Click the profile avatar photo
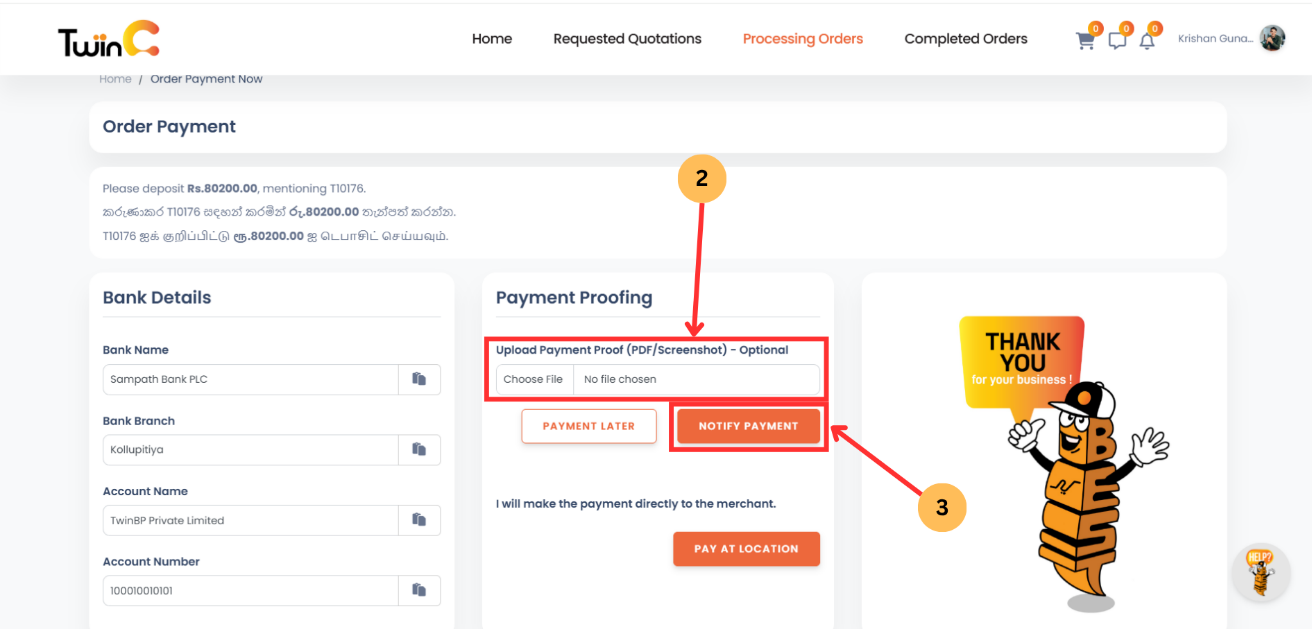This screenshot has width=1312, height=629. click(x=1272, y=38)
